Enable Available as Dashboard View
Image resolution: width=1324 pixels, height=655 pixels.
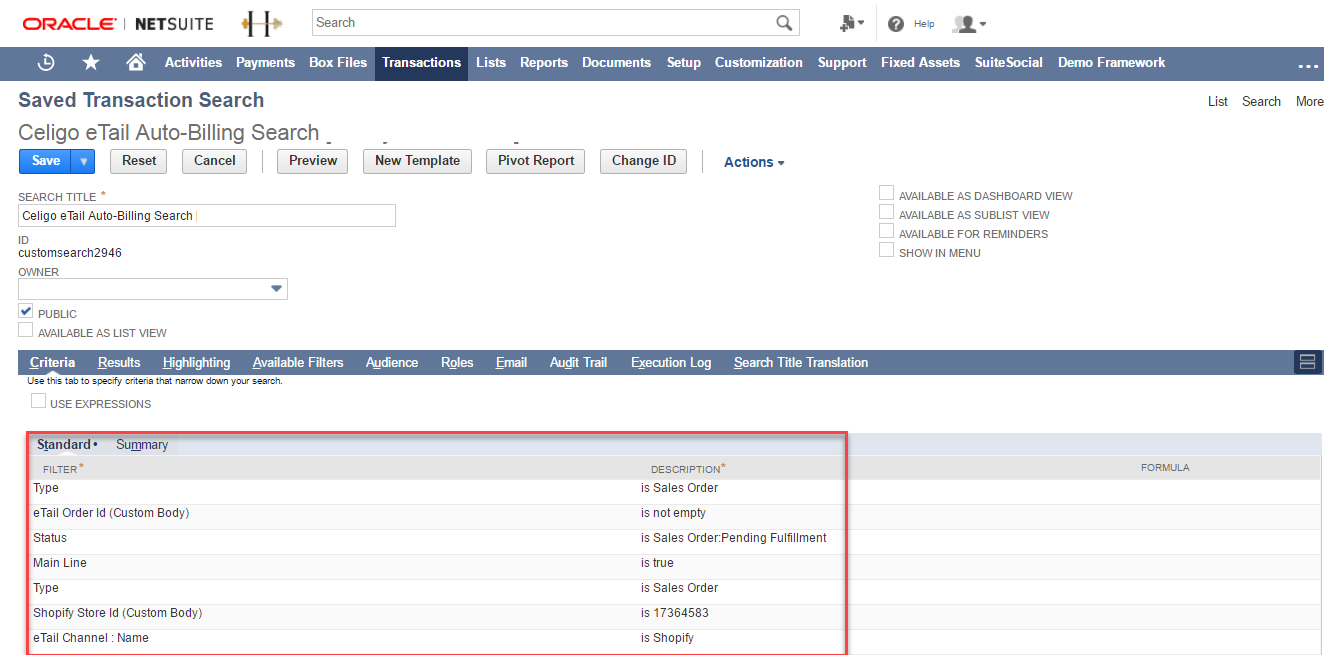pos(886,193)
